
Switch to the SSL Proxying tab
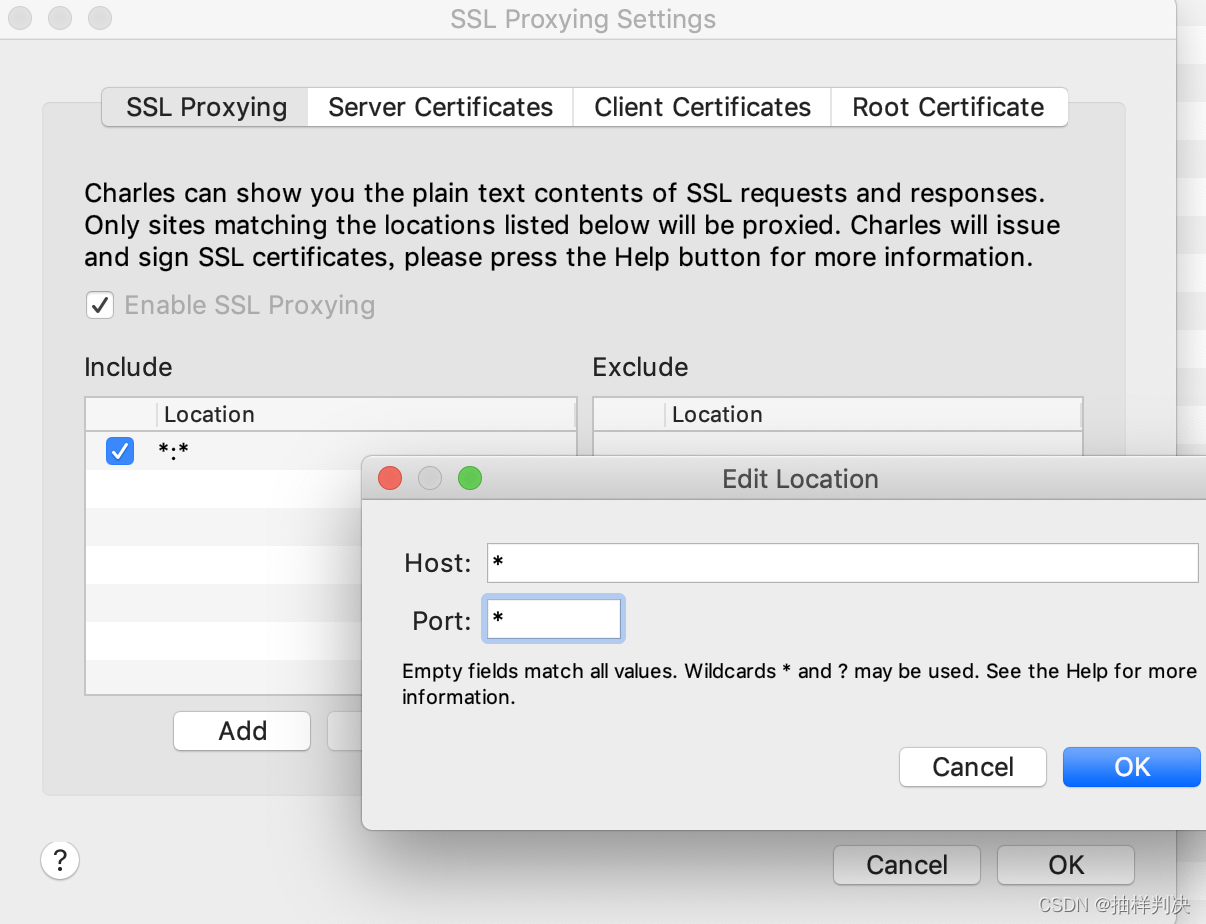click(x=206, y=107)
